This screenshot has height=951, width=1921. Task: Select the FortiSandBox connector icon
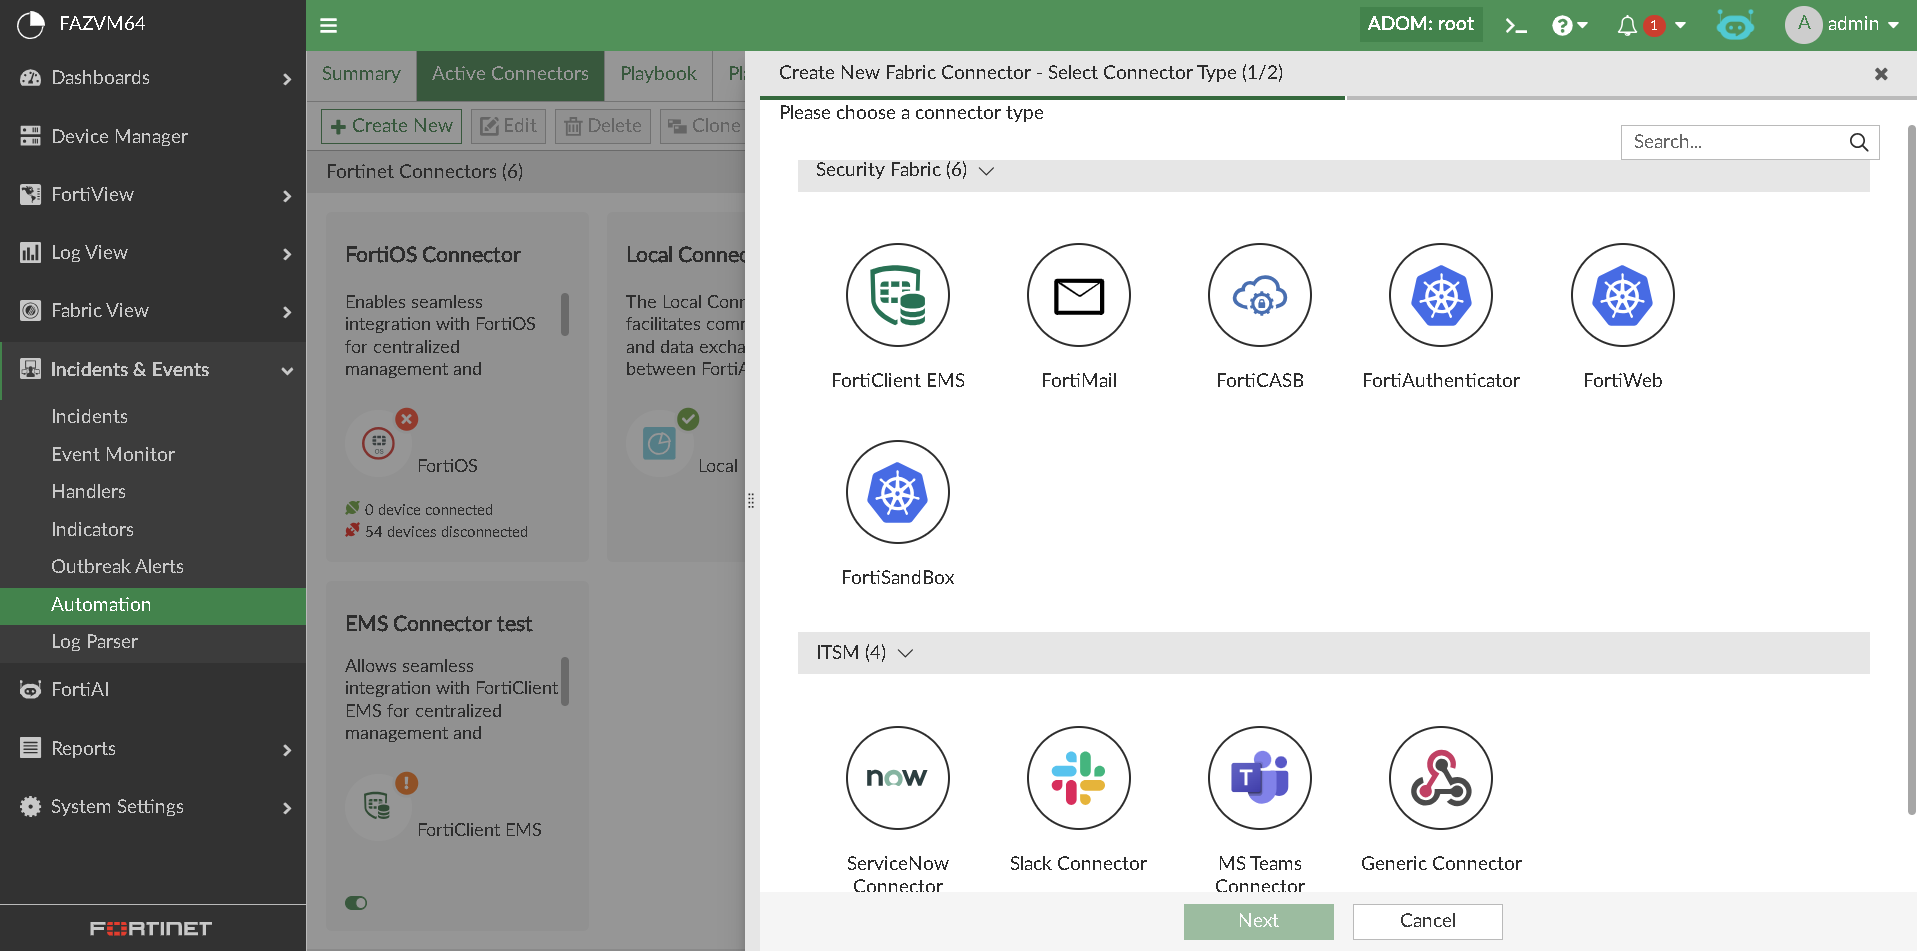(x=897, y=492)
